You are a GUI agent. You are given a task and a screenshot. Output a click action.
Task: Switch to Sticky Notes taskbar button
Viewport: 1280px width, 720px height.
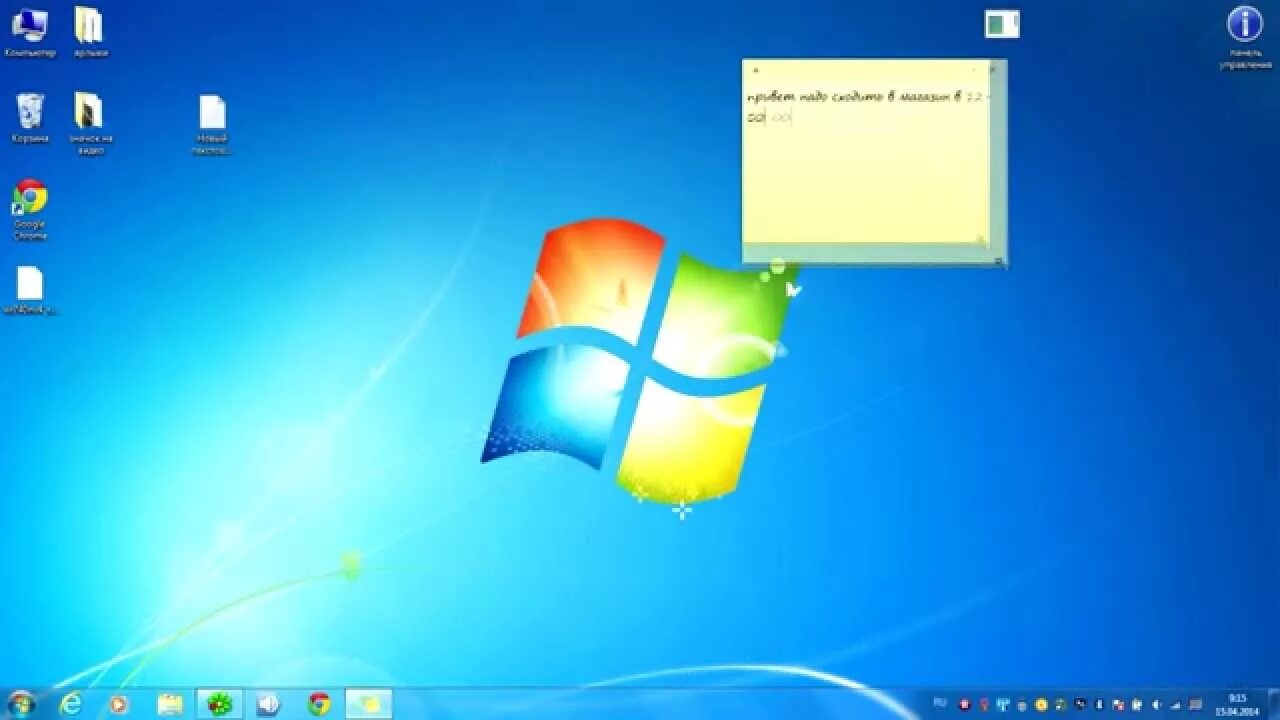click(369, 704)
